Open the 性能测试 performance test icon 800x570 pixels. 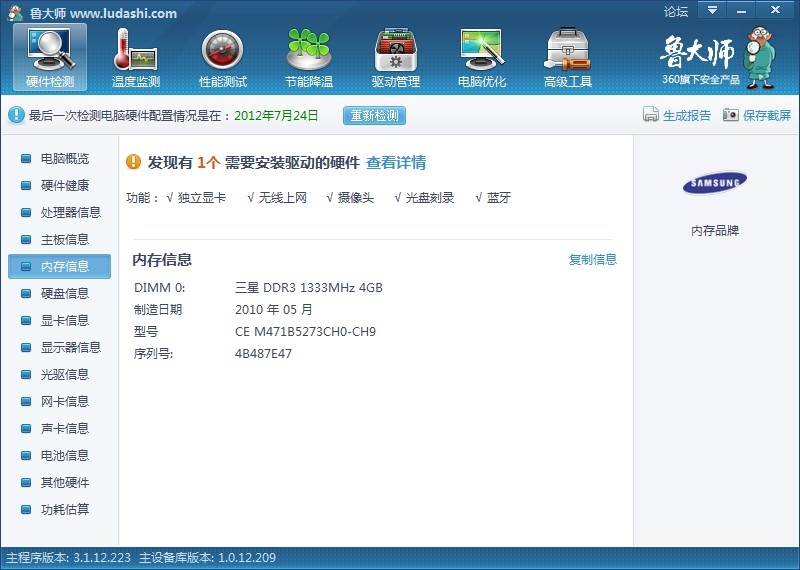click(x=222, y=50)
